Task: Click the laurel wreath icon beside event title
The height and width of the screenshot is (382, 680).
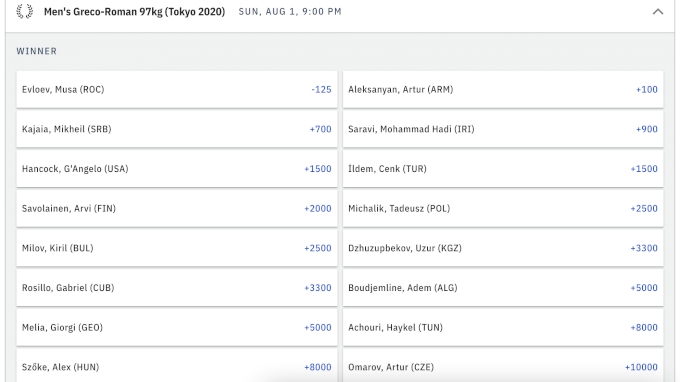Action: (25, 11)
